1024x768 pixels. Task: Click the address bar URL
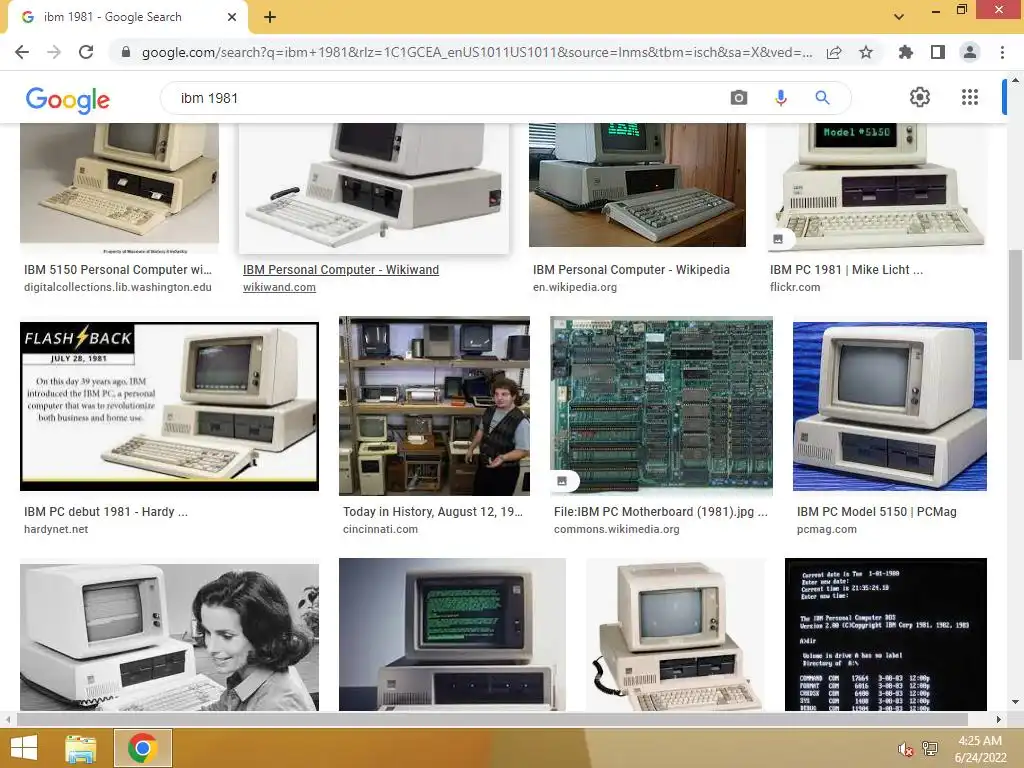coord(477,52)
